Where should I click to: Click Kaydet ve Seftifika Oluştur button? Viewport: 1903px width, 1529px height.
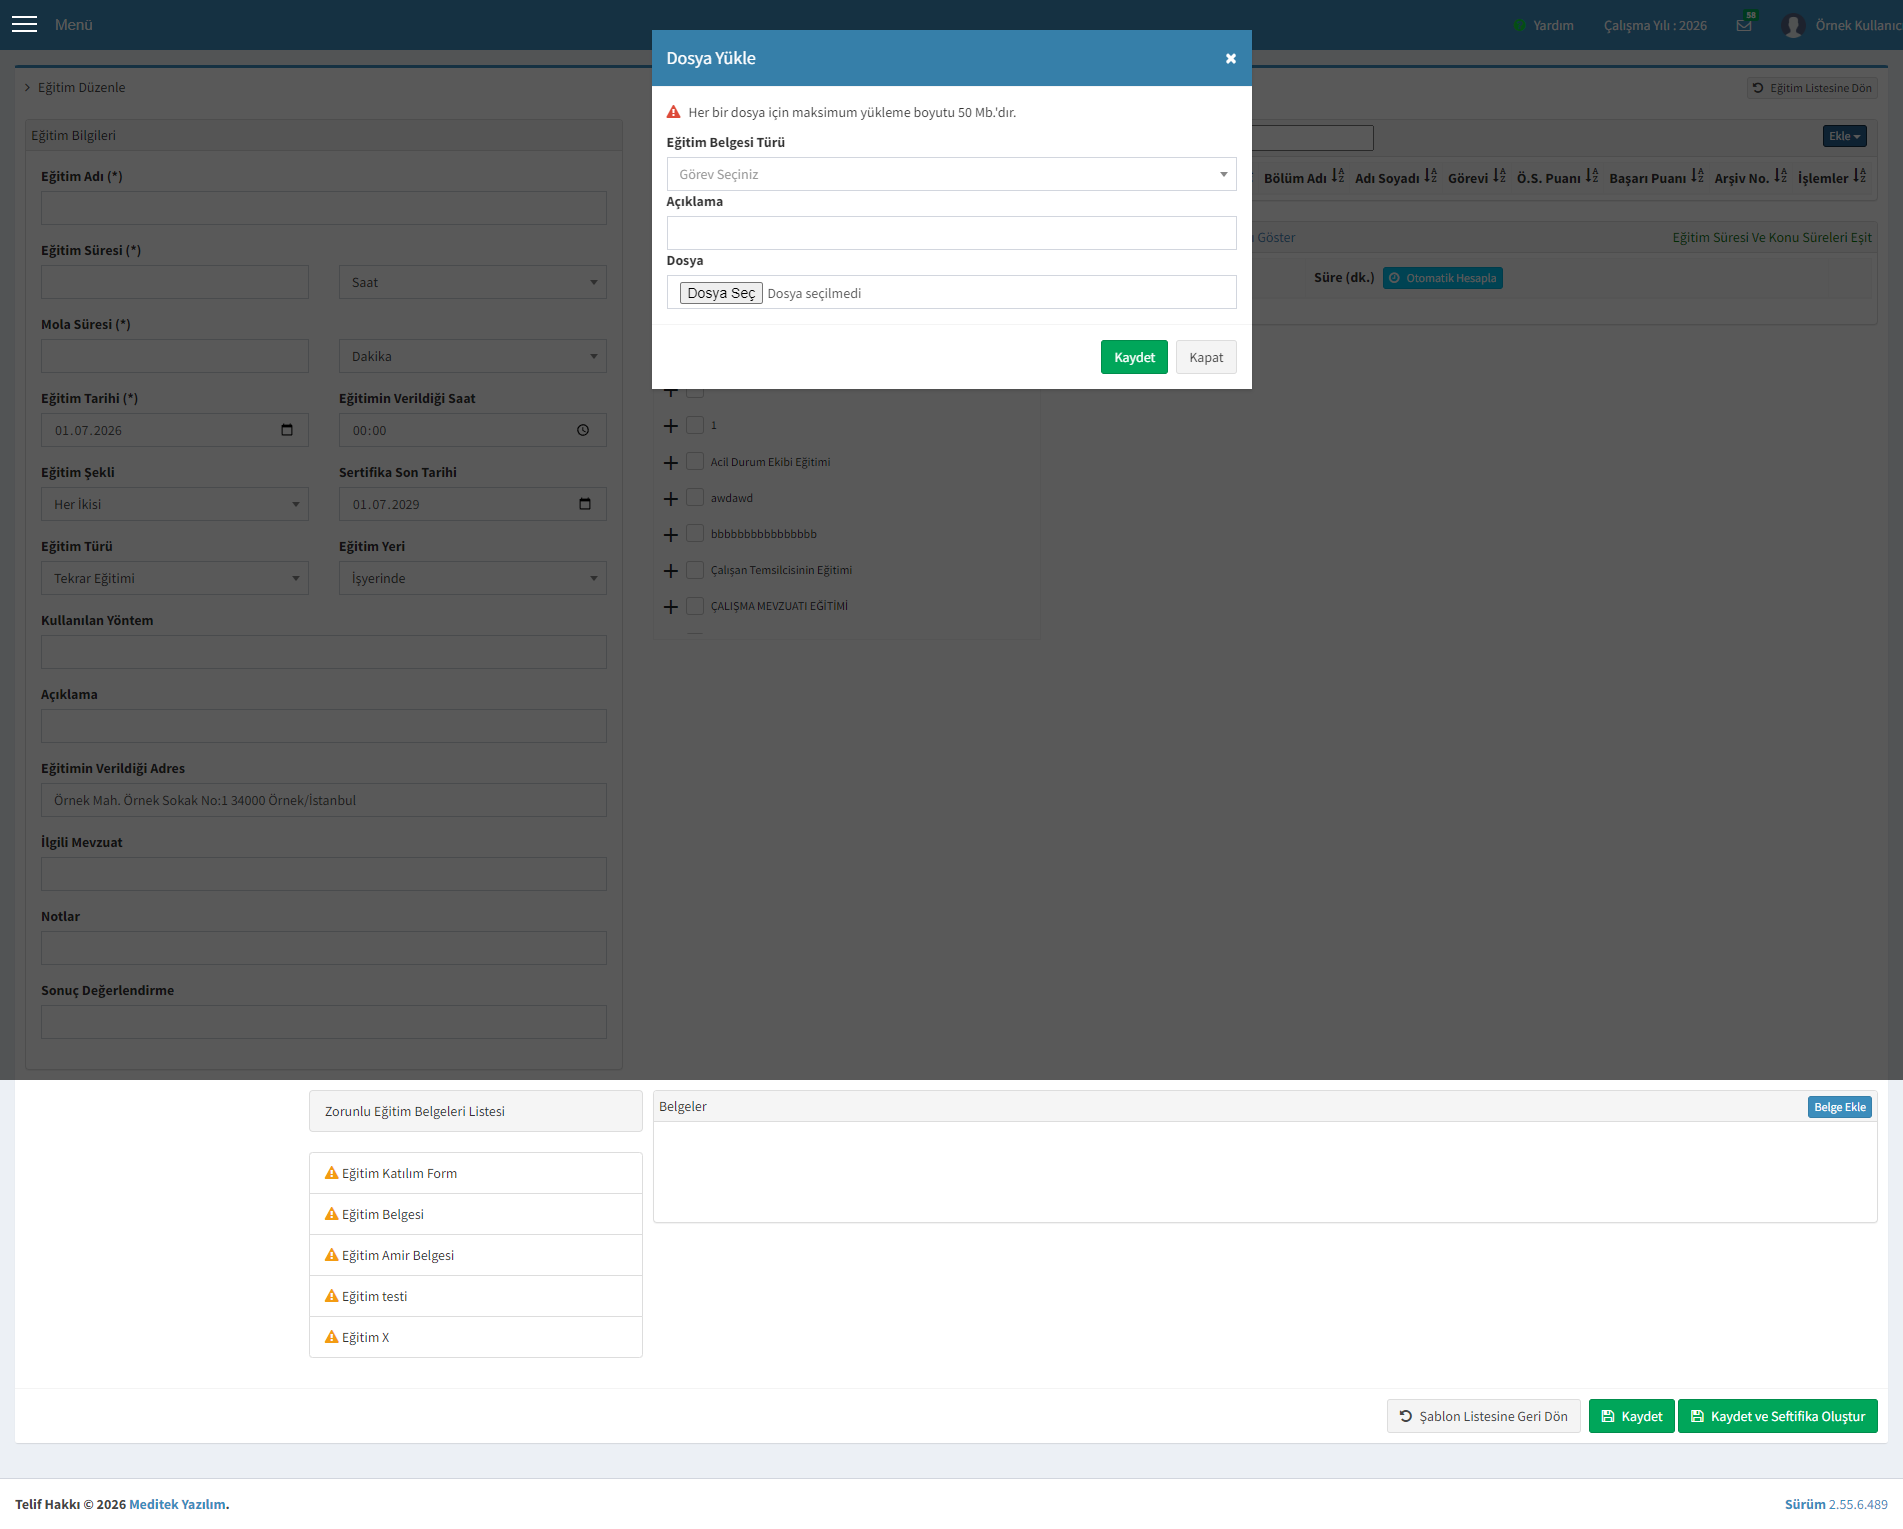pos(1777,1416)
